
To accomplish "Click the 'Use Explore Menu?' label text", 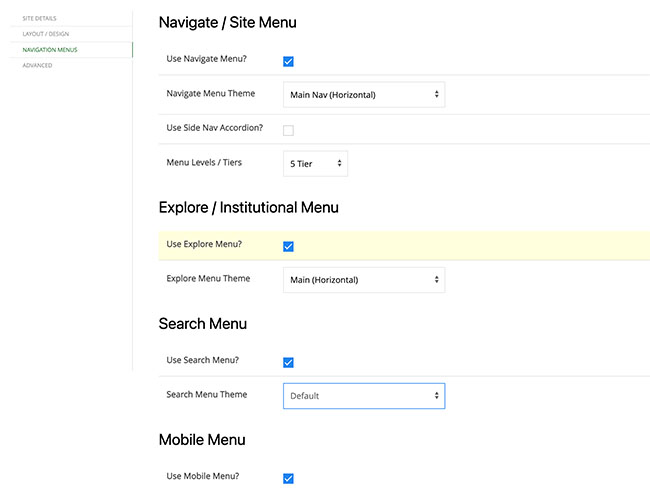I will click(x=204, y=244).
